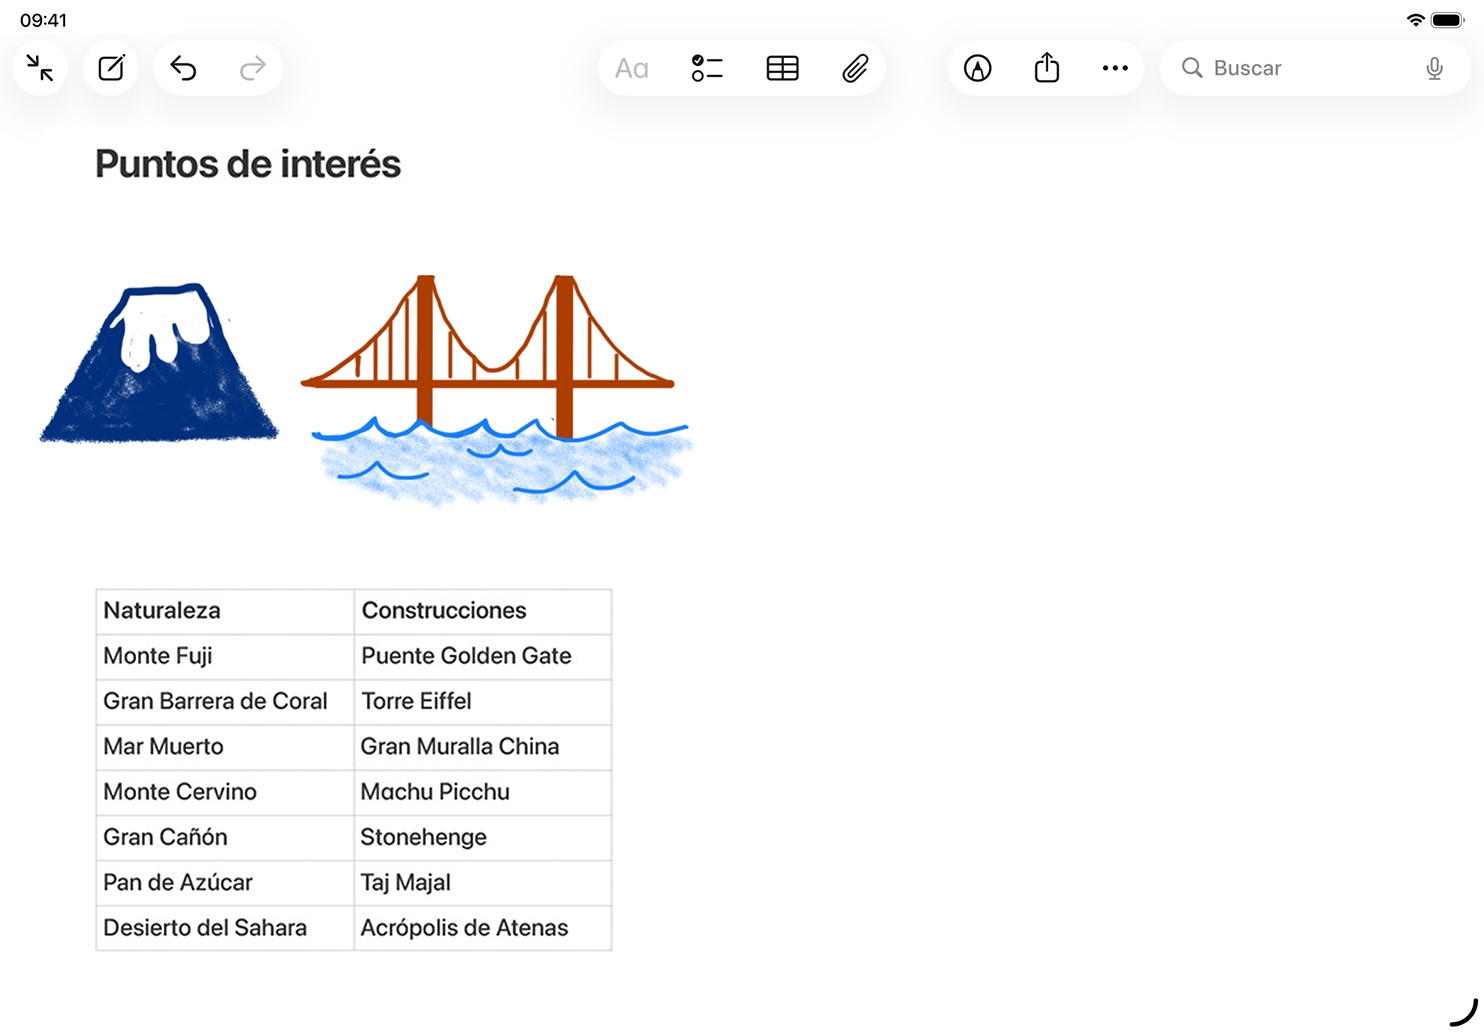Select the Naturaleza header cell
1484x1032 pixels.
point(224,611)
